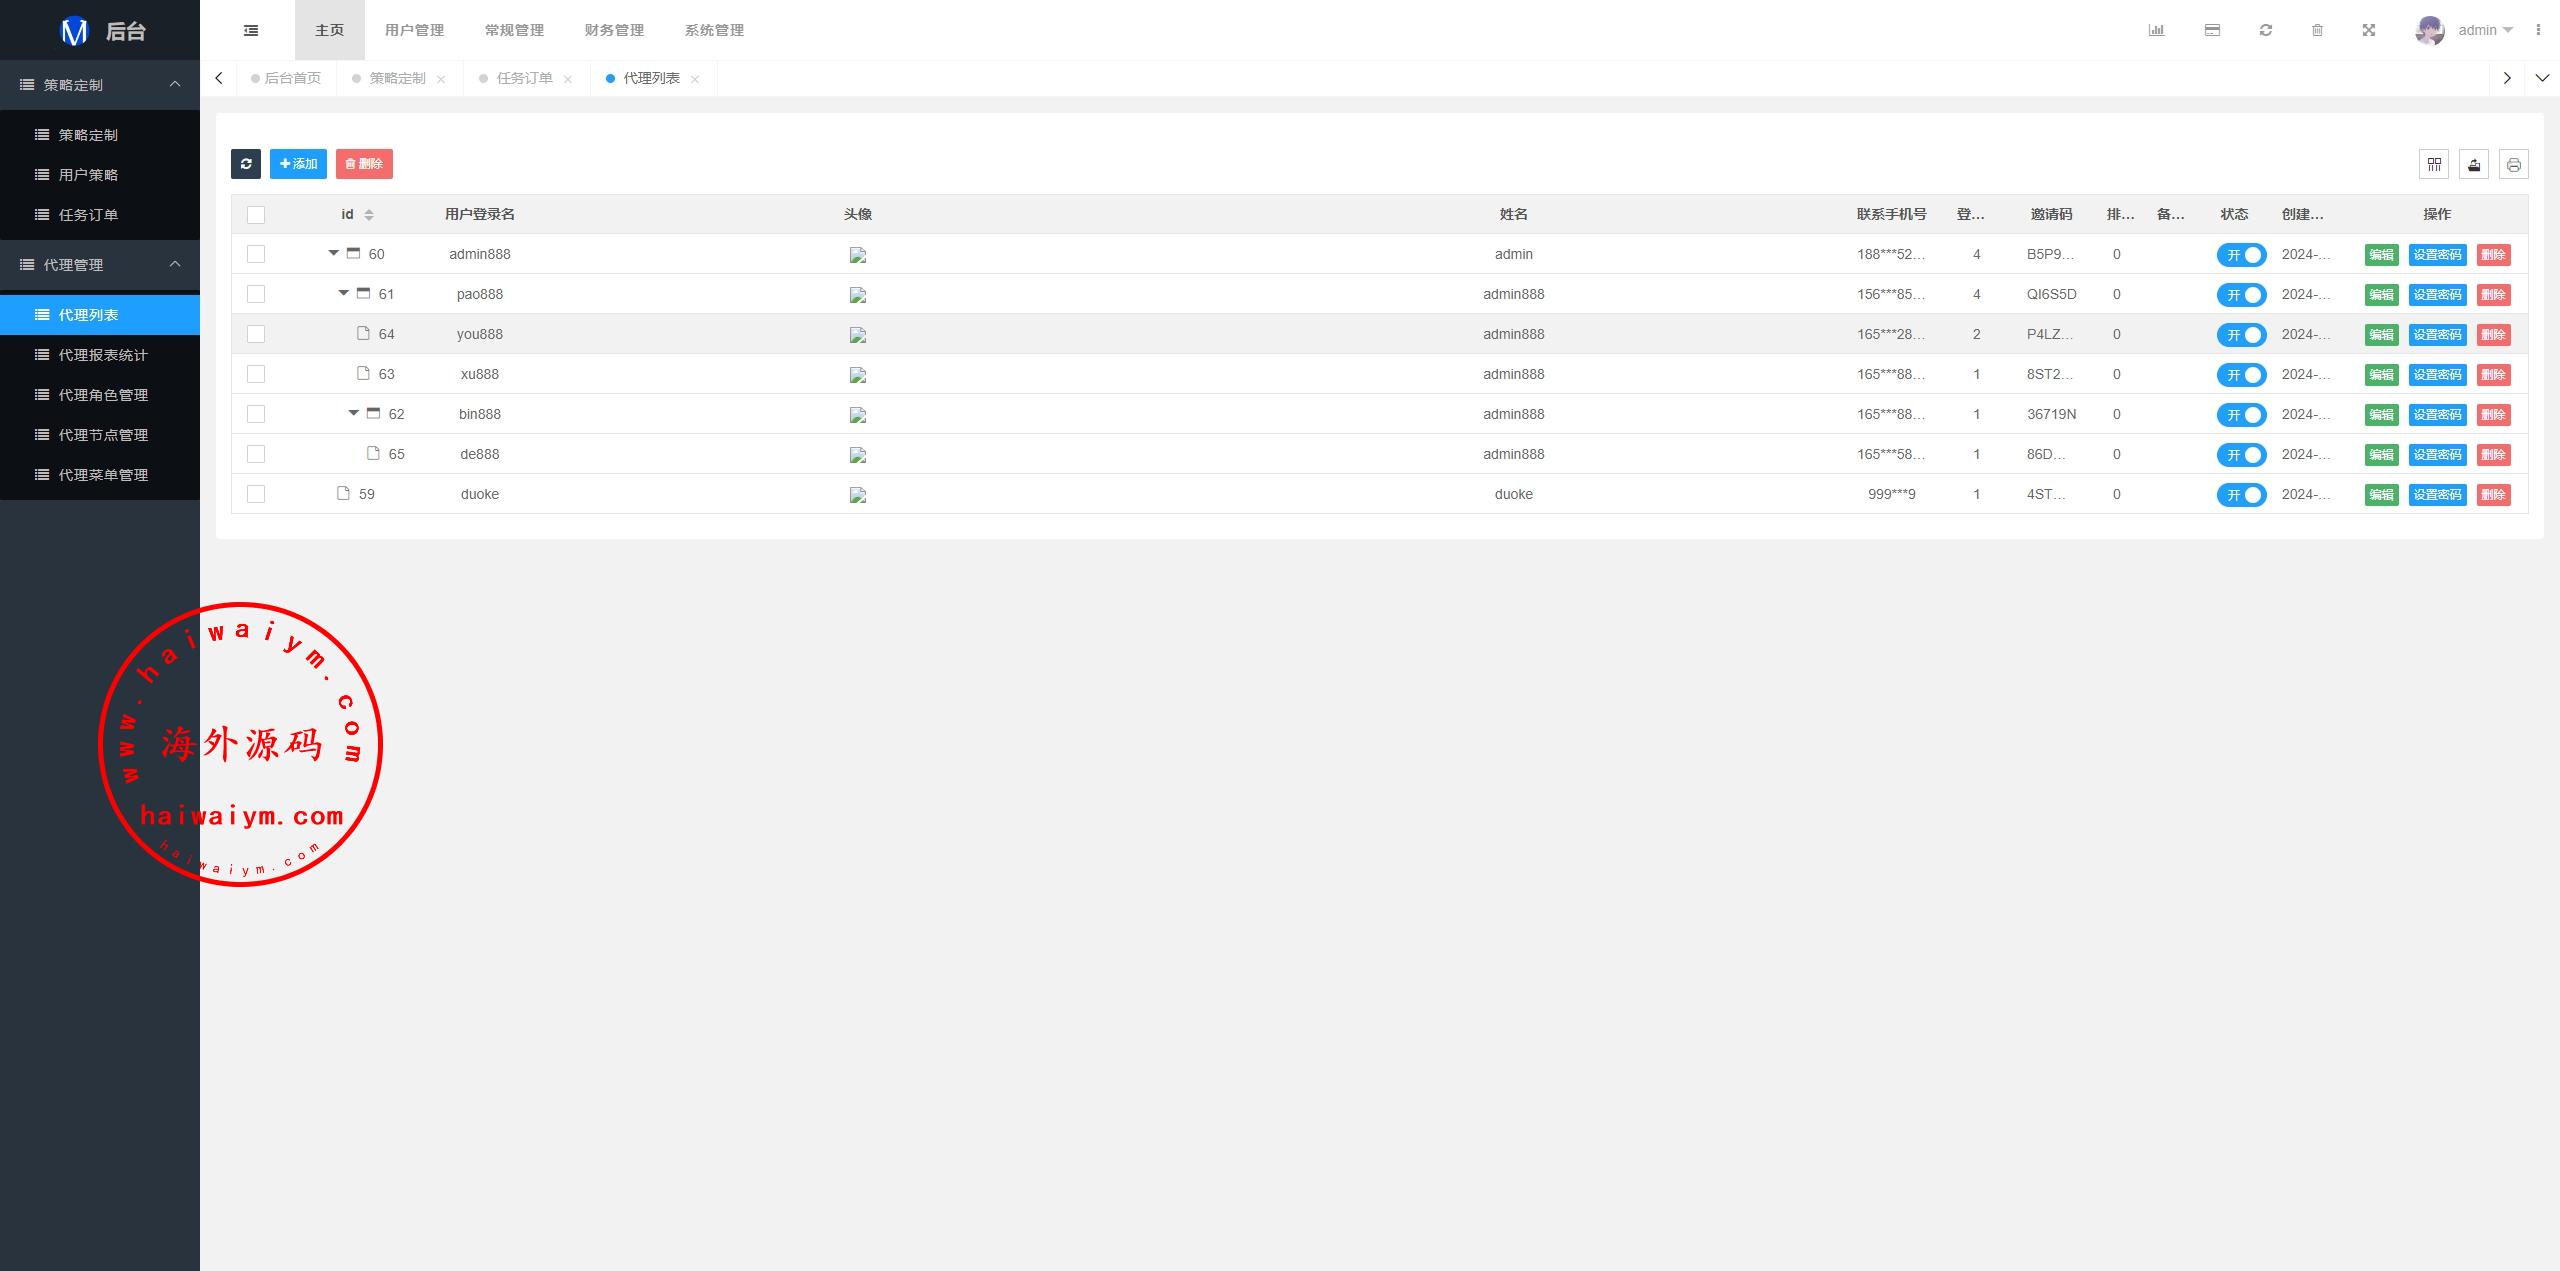Sort the table by id column

point(369,215)
